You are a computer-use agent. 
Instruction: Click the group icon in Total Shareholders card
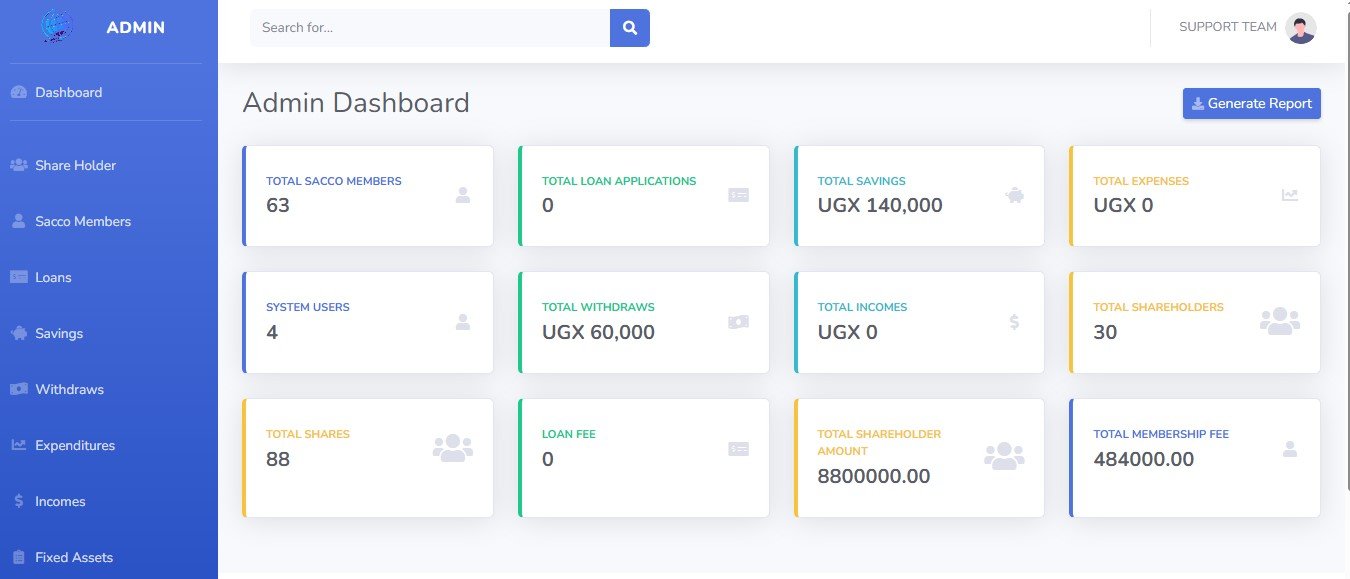[1279, 321]
